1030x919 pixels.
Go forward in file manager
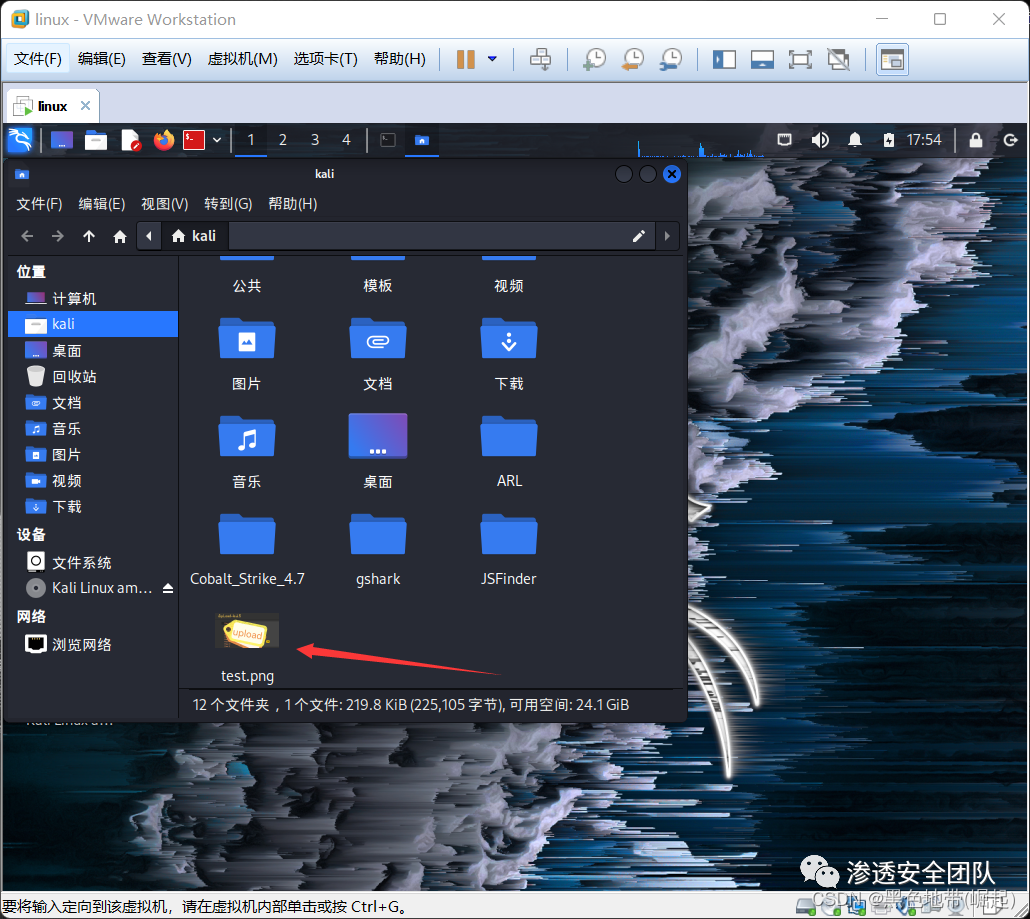(x=58, y=236)
